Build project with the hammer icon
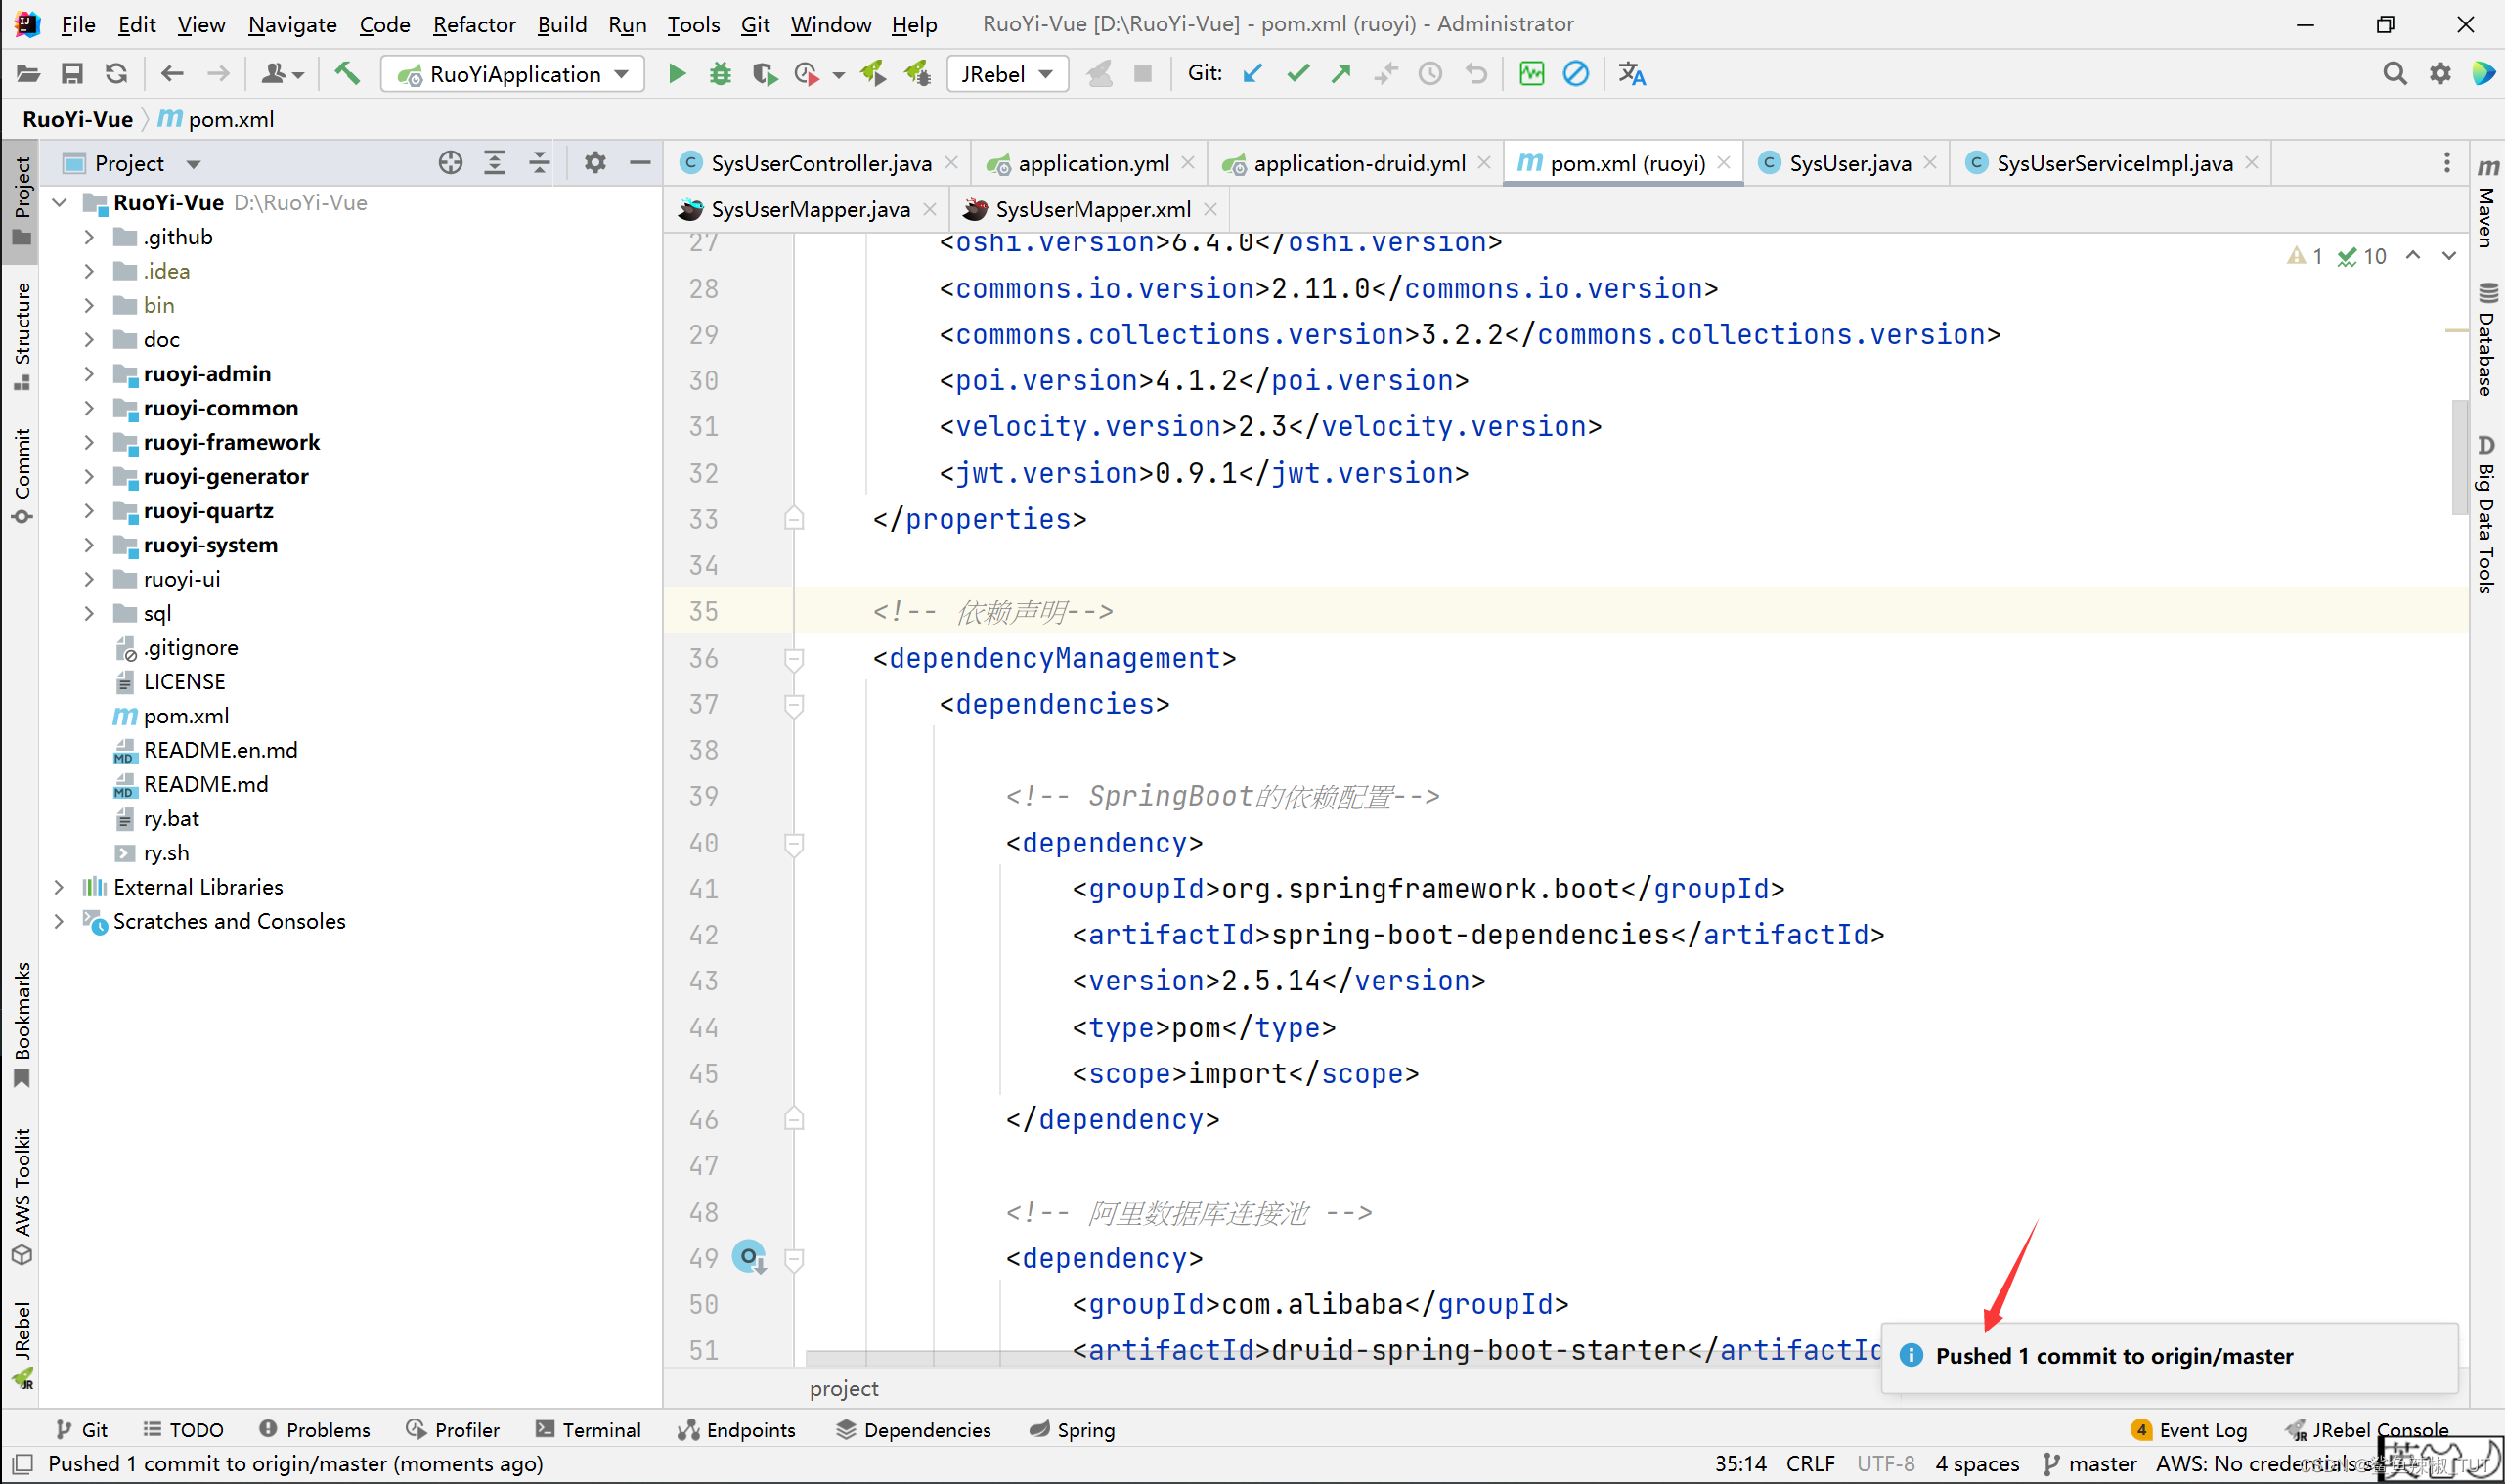Viewport: 2505px width, 1484px height. (347, 73)
